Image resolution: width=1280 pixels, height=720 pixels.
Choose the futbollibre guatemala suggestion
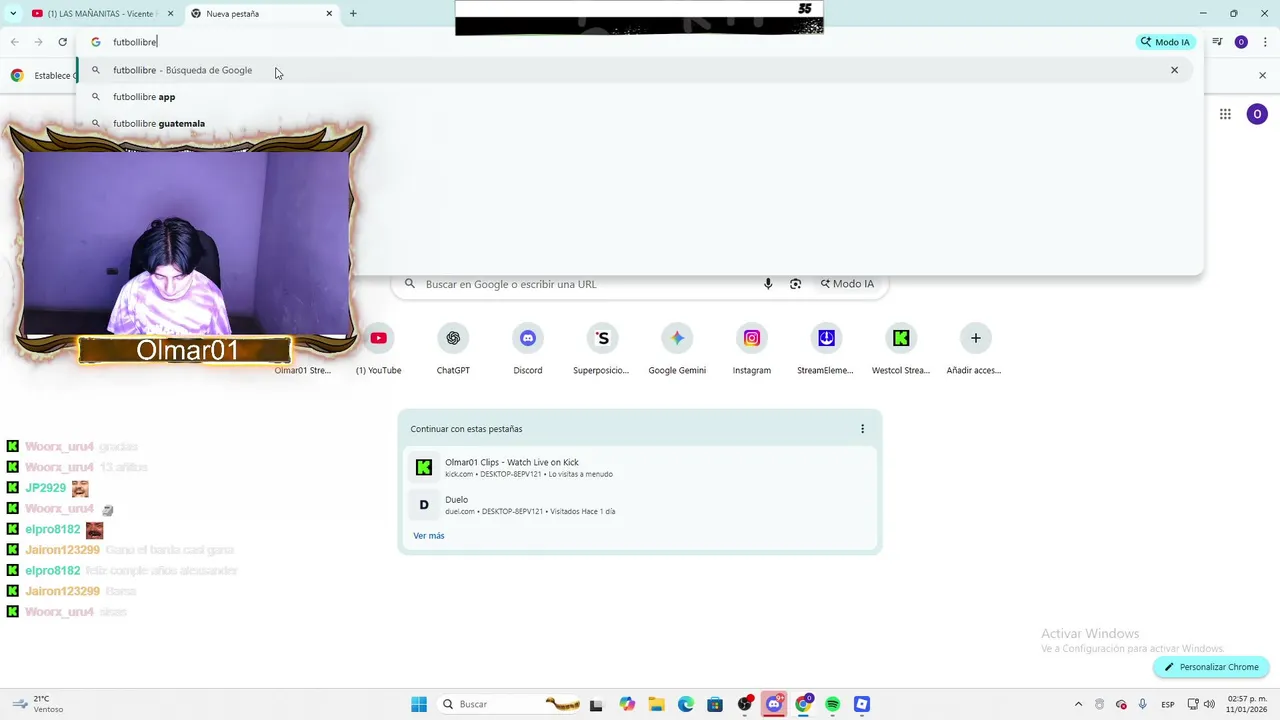159,124
